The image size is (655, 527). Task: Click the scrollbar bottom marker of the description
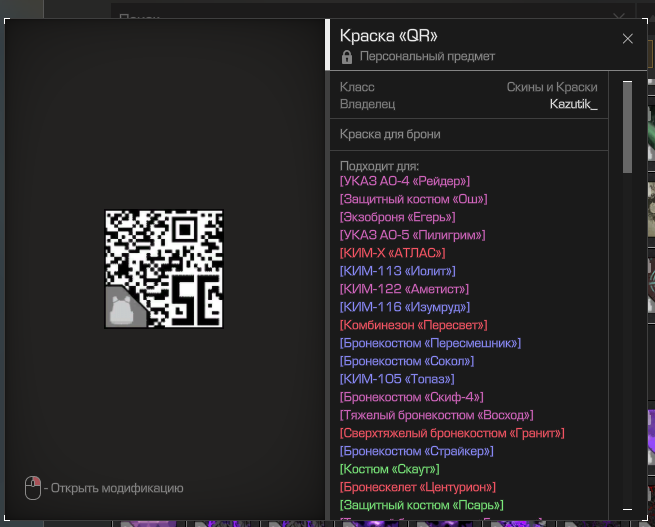tap(627, 509)
